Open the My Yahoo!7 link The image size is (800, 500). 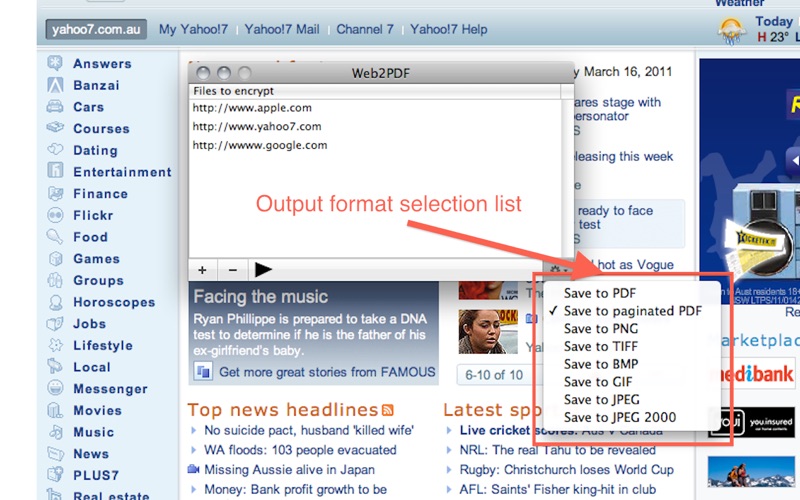click(193, 30)
